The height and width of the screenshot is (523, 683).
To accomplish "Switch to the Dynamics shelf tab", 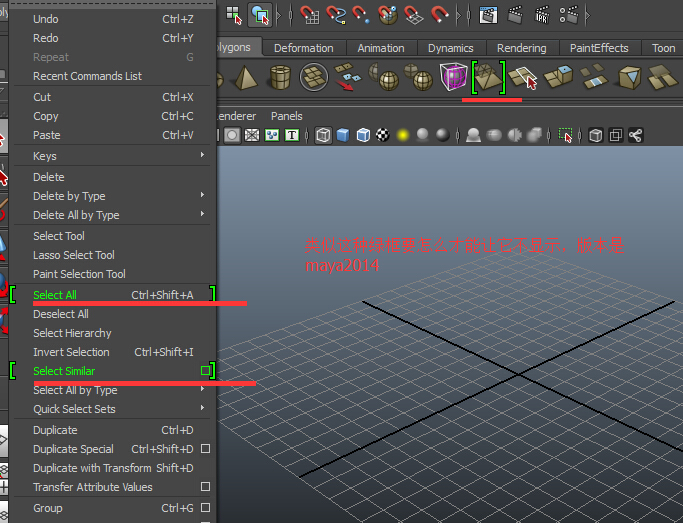I will [451, 48].
